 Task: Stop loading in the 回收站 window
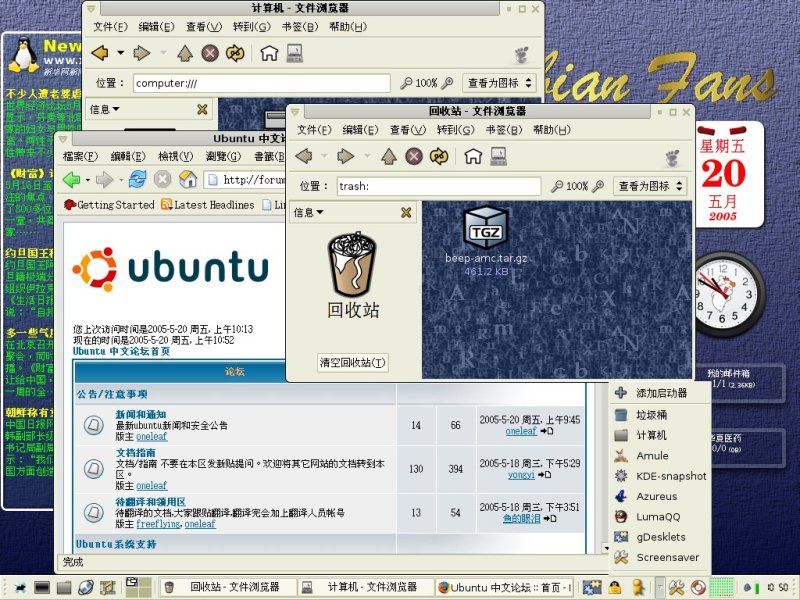click(414, 156)
